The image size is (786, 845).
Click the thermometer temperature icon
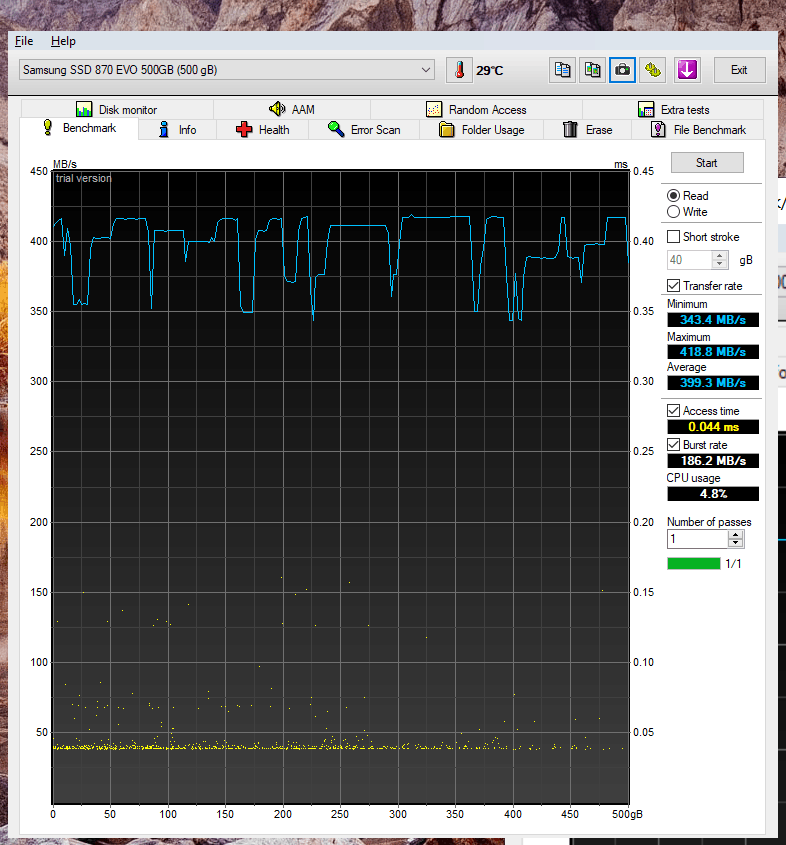coord(460,70)
